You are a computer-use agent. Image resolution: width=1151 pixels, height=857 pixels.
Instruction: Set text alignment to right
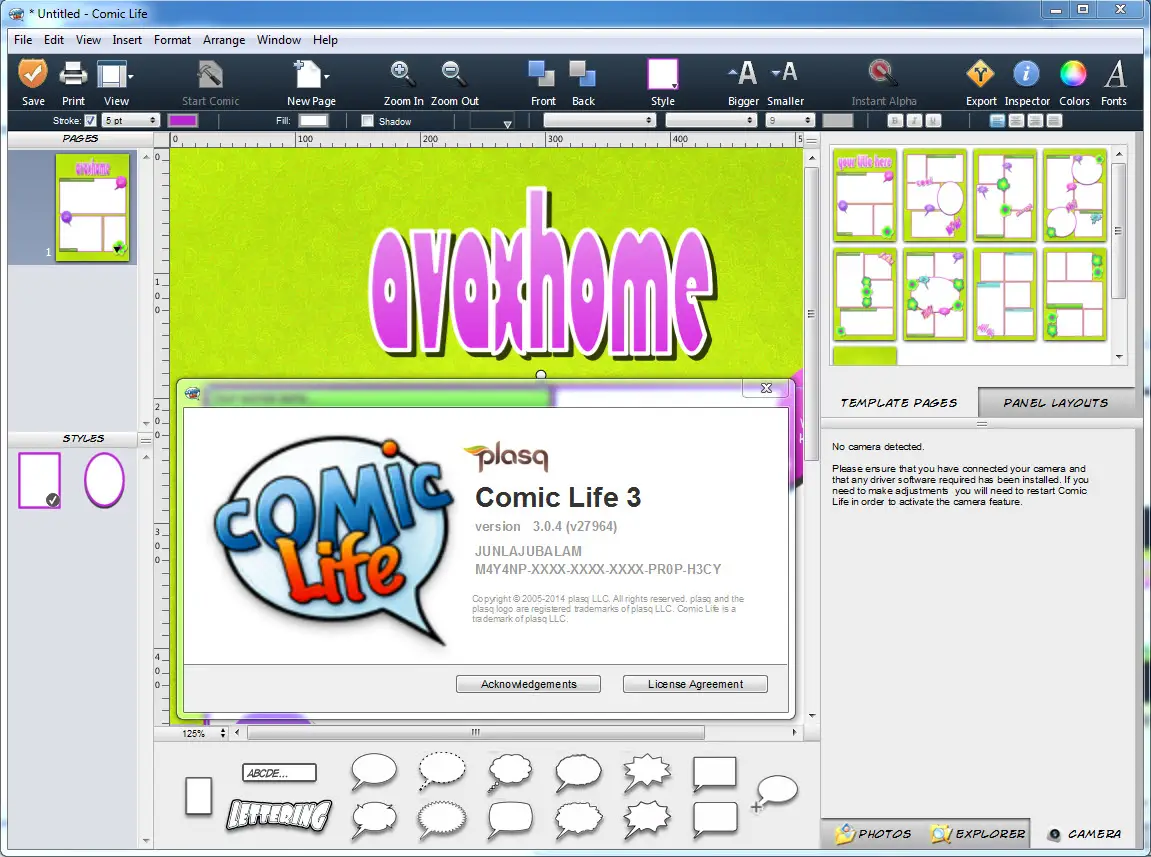(1035, 121)
